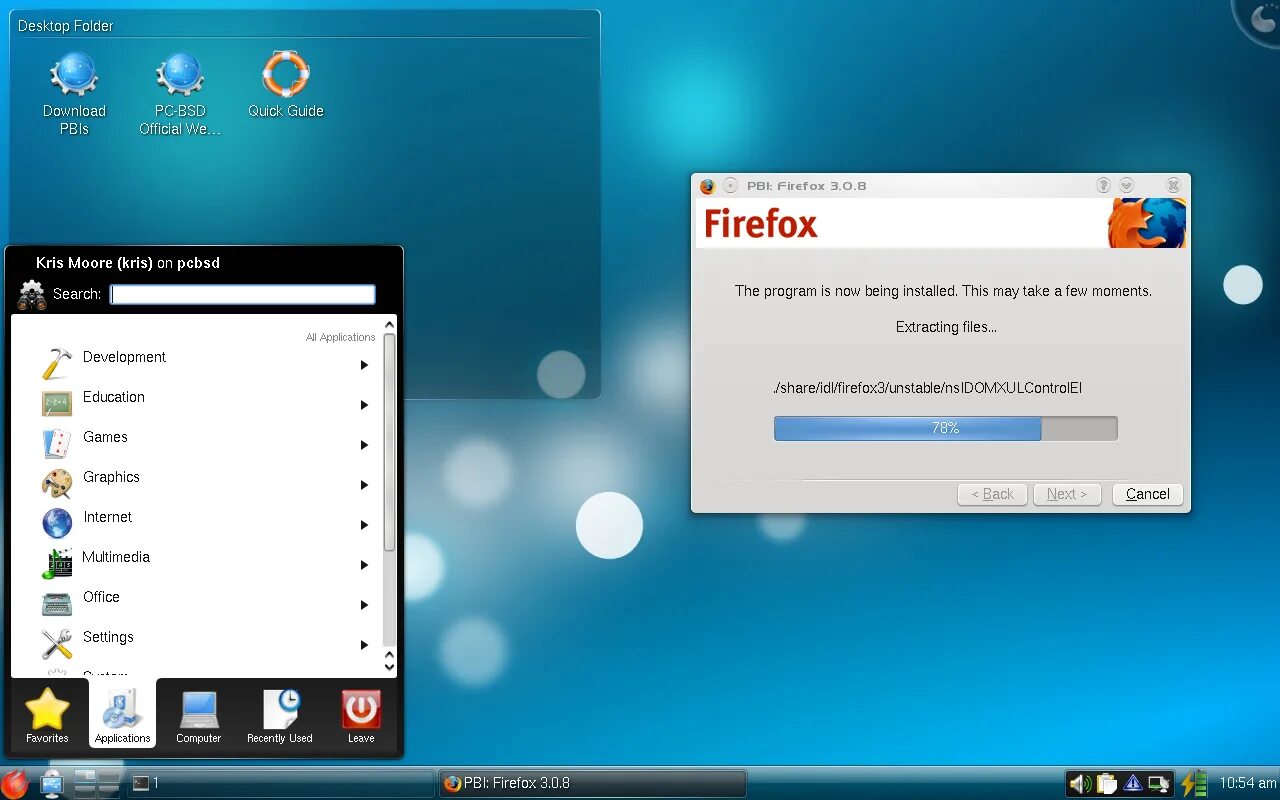Click the on-all-desktops dot button in PBI title bar
Image resolution: width=1280 pixels, height=800 pixels.
pyautogui.click(x=731, y=186)
